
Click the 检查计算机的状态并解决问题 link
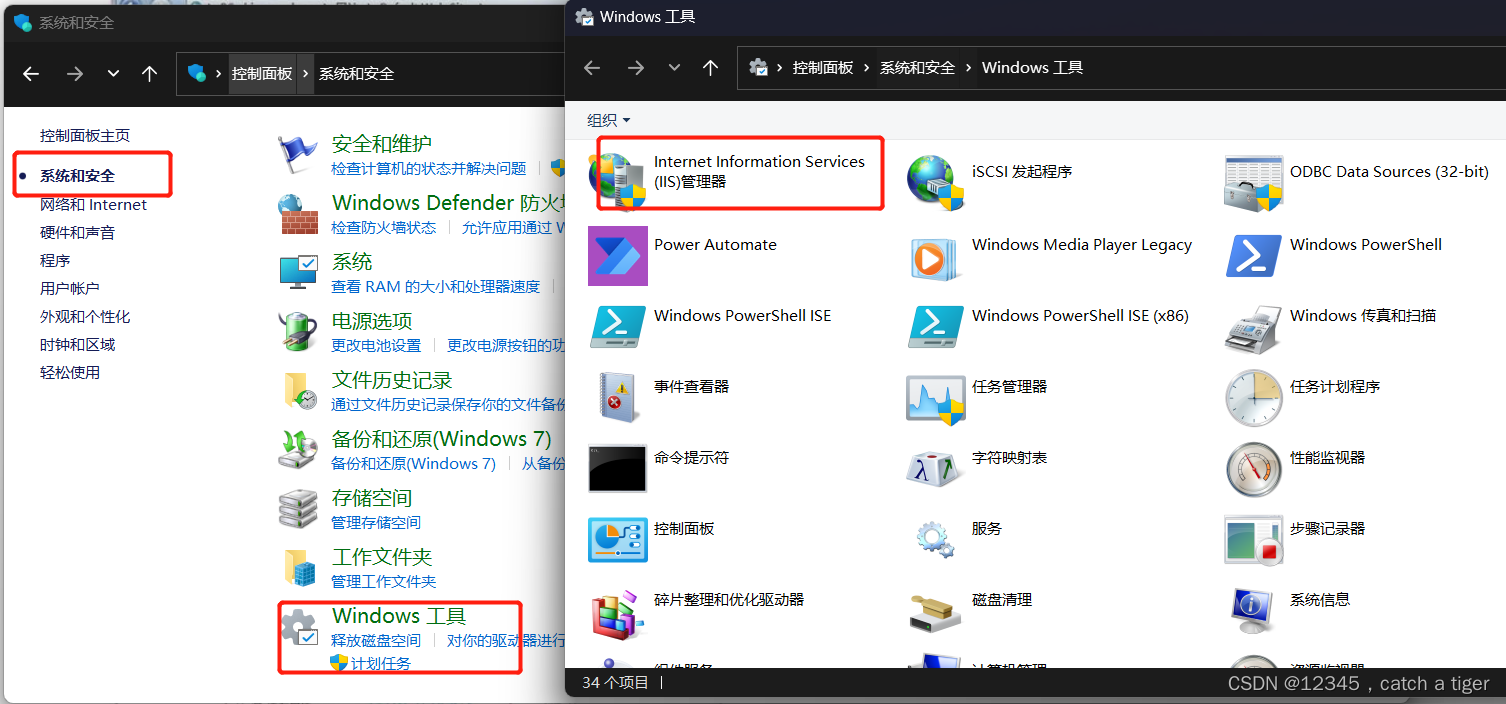[428, 168]
